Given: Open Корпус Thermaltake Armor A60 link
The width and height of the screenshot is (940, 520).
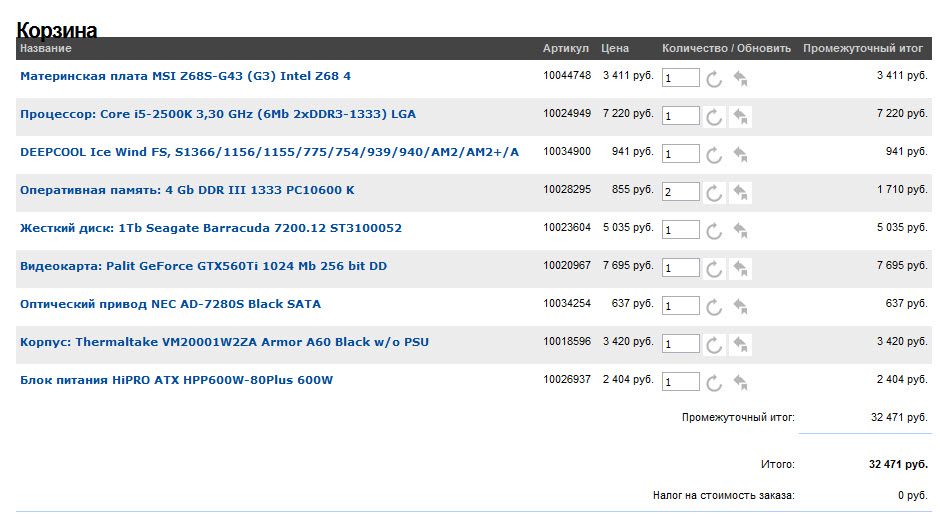Looking at the screenshot, I should tap(224, 342).
